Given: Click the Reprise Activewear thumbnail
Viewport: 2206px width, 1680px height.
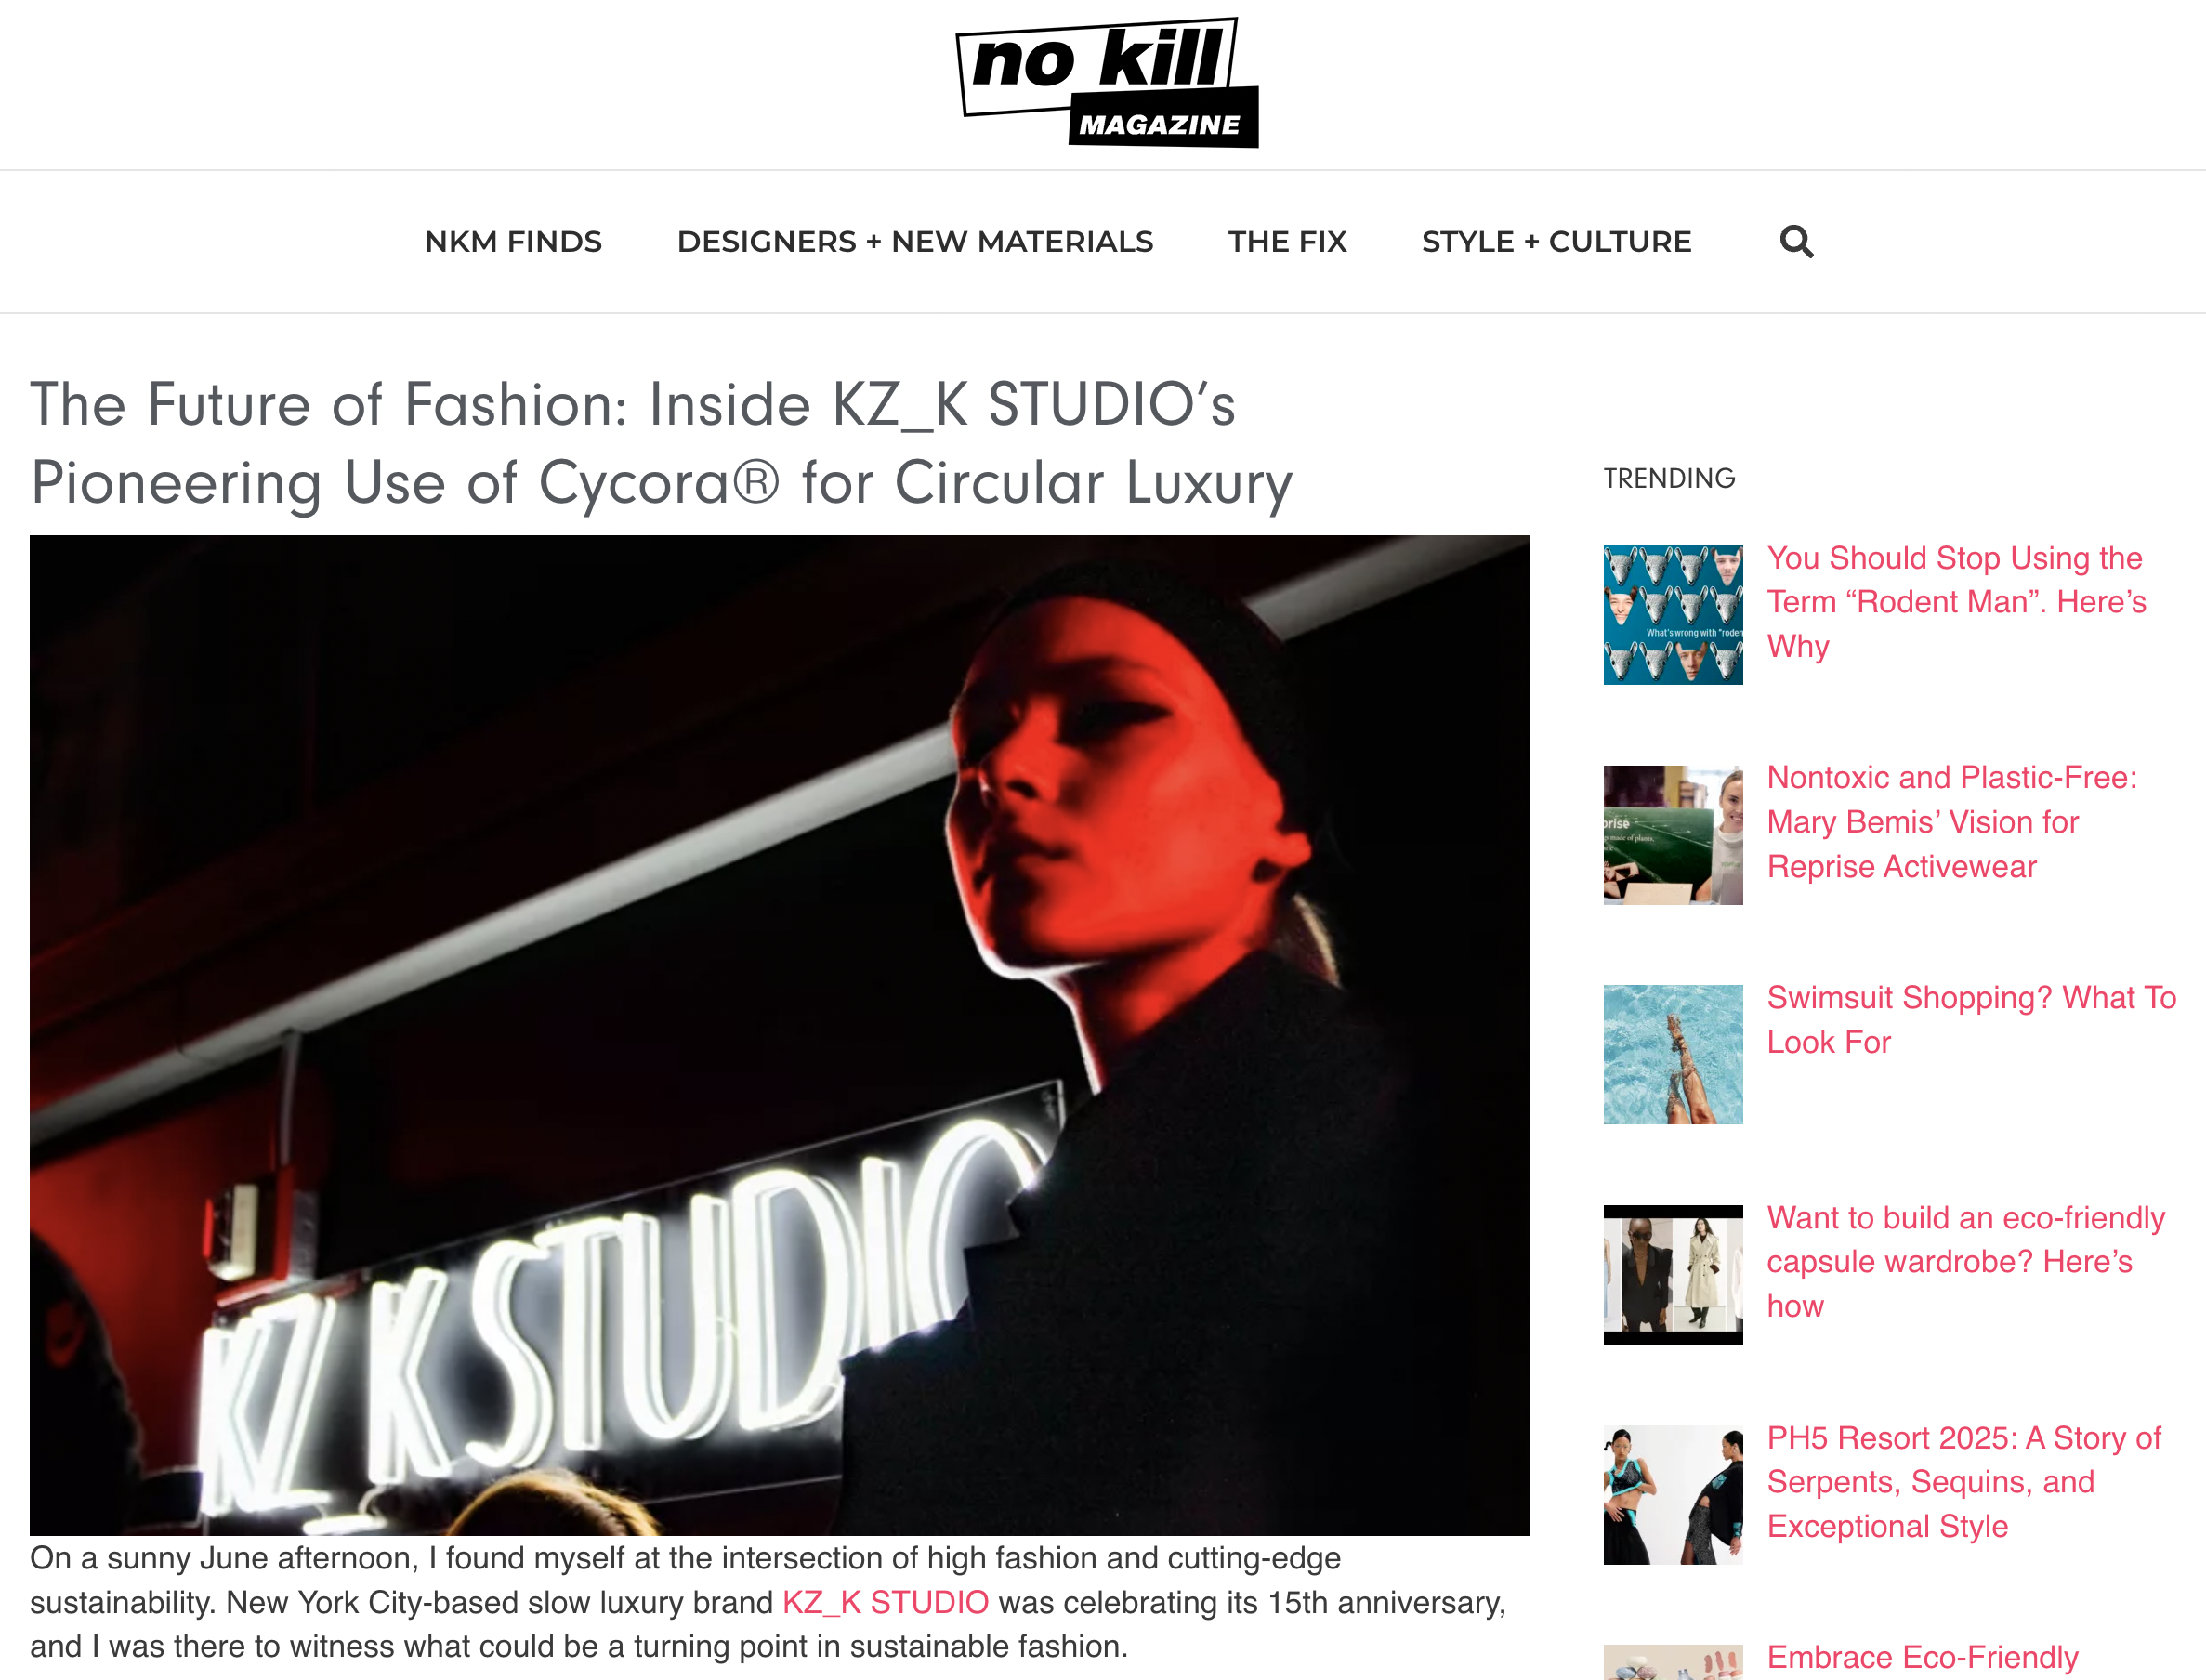Looking at the screenshot, I should (x=1673, y=835).
